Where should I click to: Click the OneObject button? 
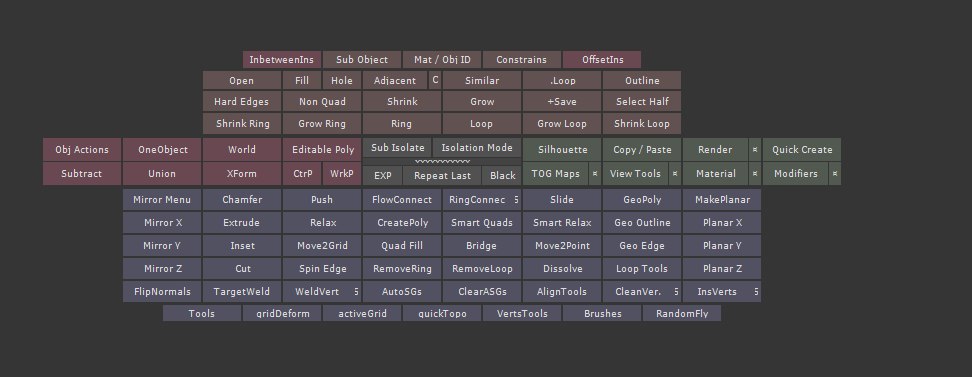point(162,149)
